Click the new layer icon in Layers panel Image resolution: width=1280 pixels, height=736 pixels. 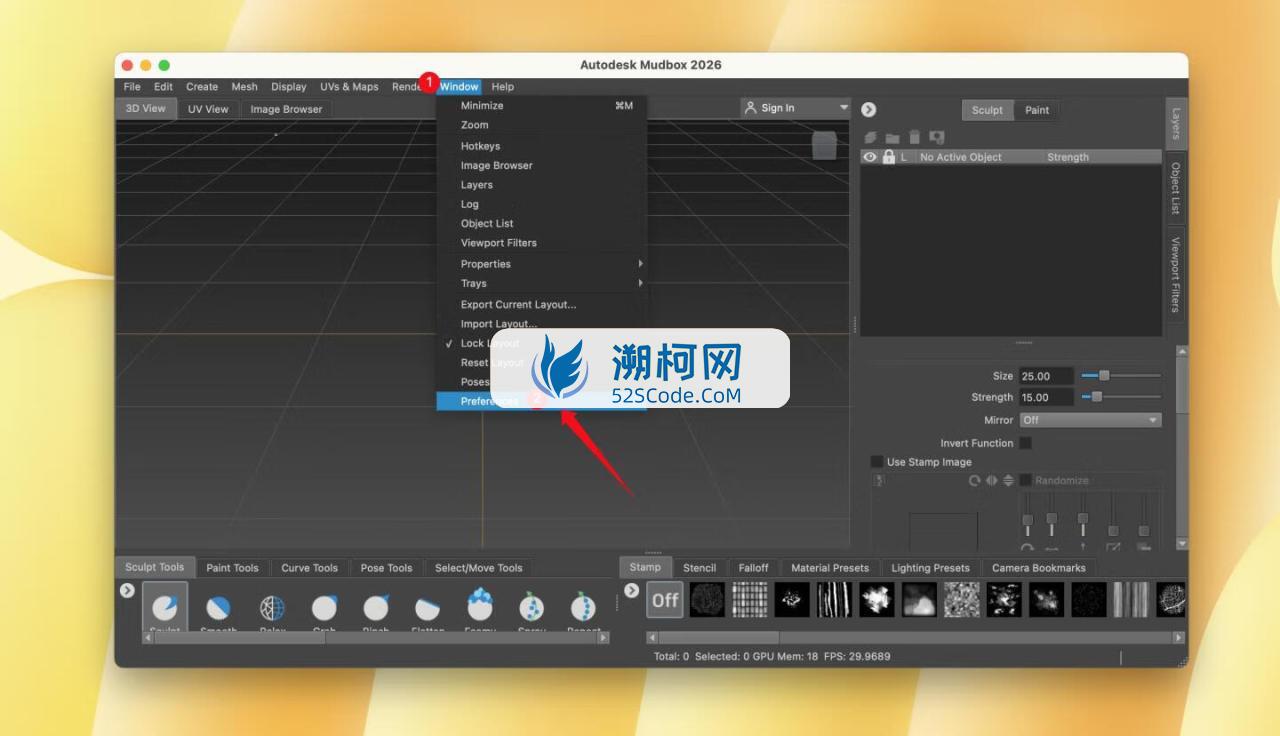(x=870, y=137)
